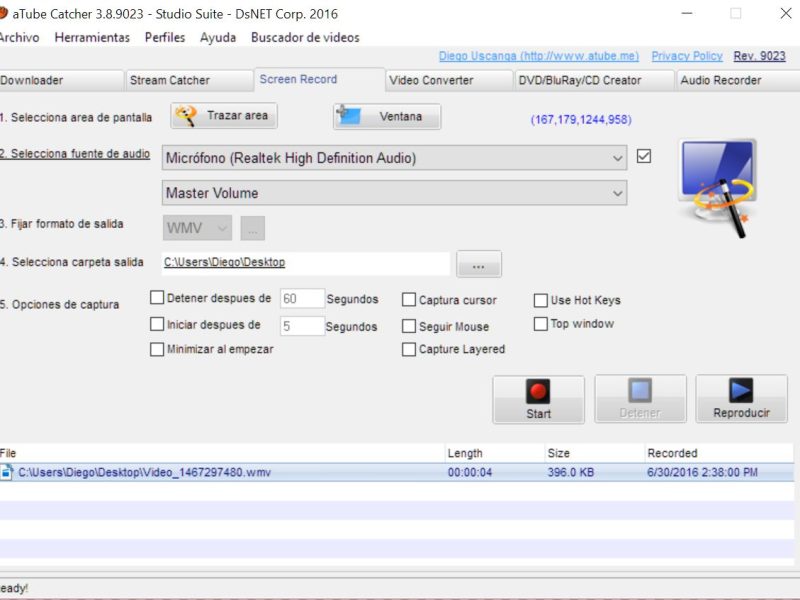Click the gray stop square icon
800x600 pixels.
pos(640,391)
